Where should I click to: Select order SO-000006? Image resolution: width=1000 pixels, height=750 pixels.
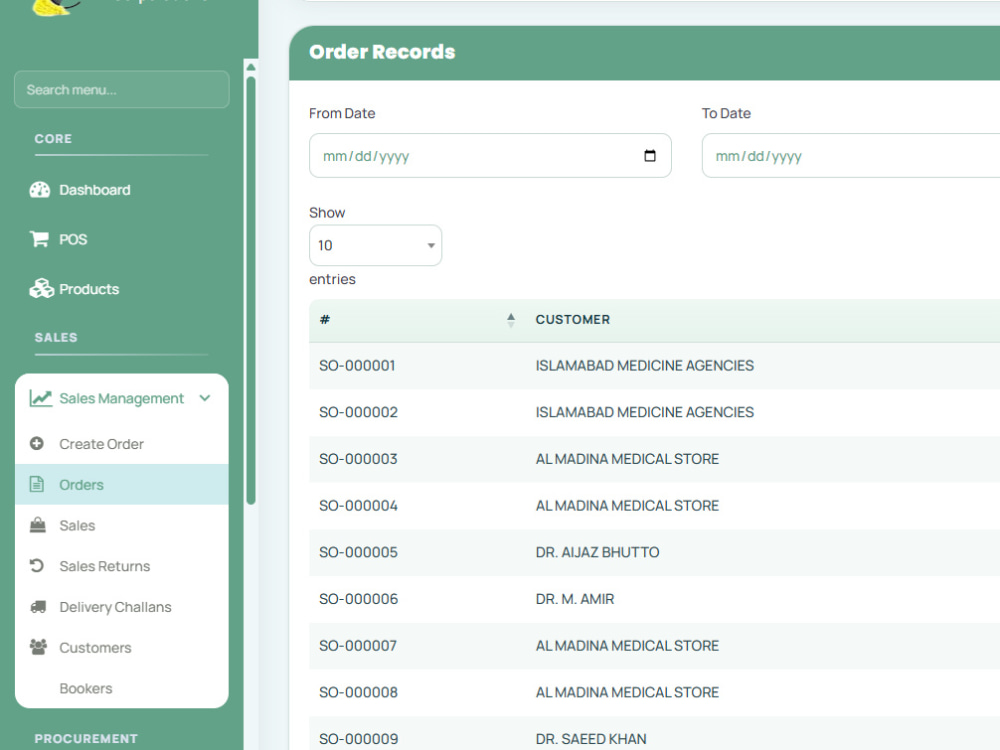[358, 599]
